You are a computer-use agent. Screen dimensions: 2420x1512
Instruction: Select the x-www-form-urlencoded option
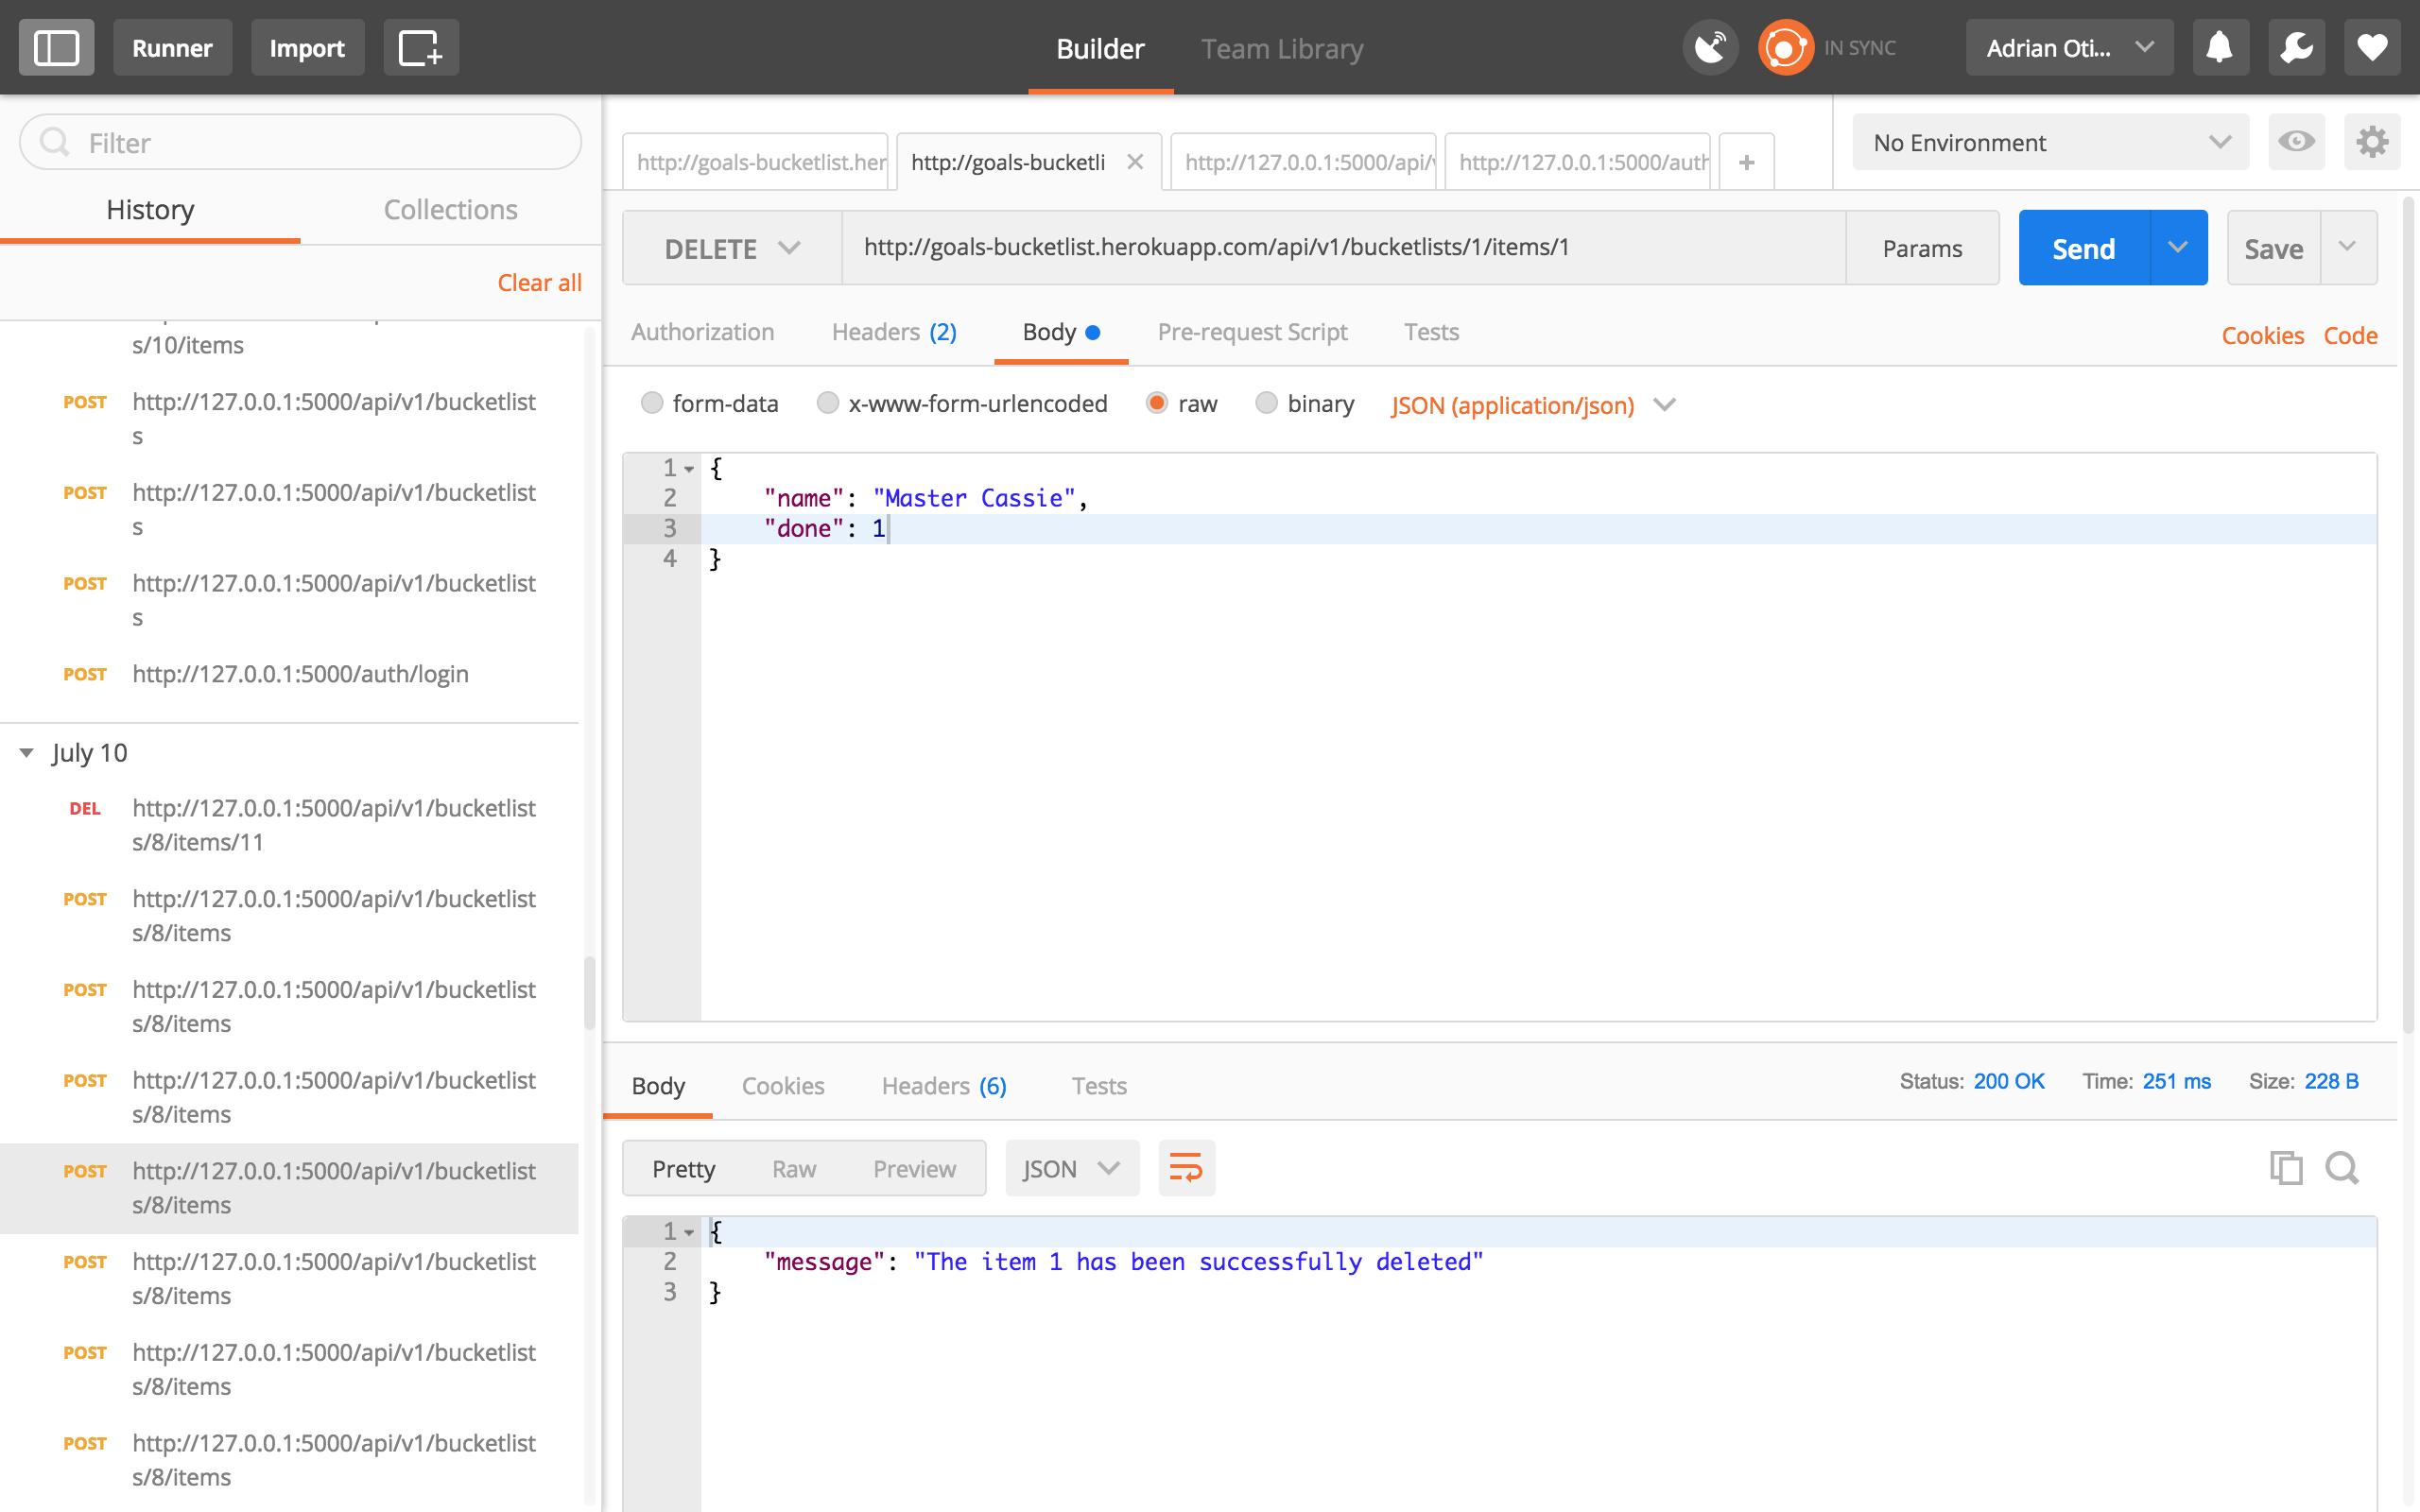pyautogui.click(x=828, y=403)
